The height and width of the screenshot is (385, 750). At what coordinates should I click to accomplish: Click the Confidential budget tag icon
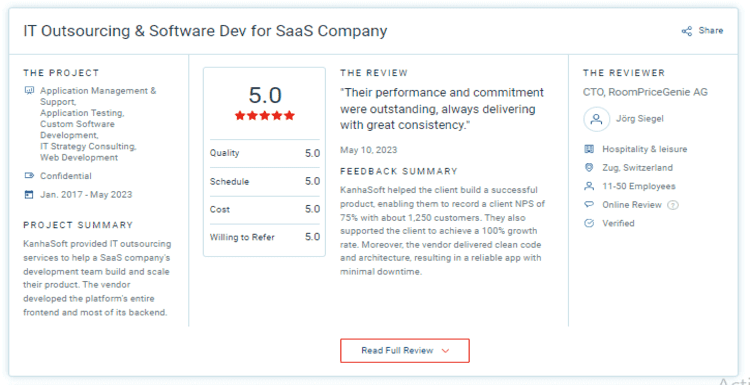[29, 176]
